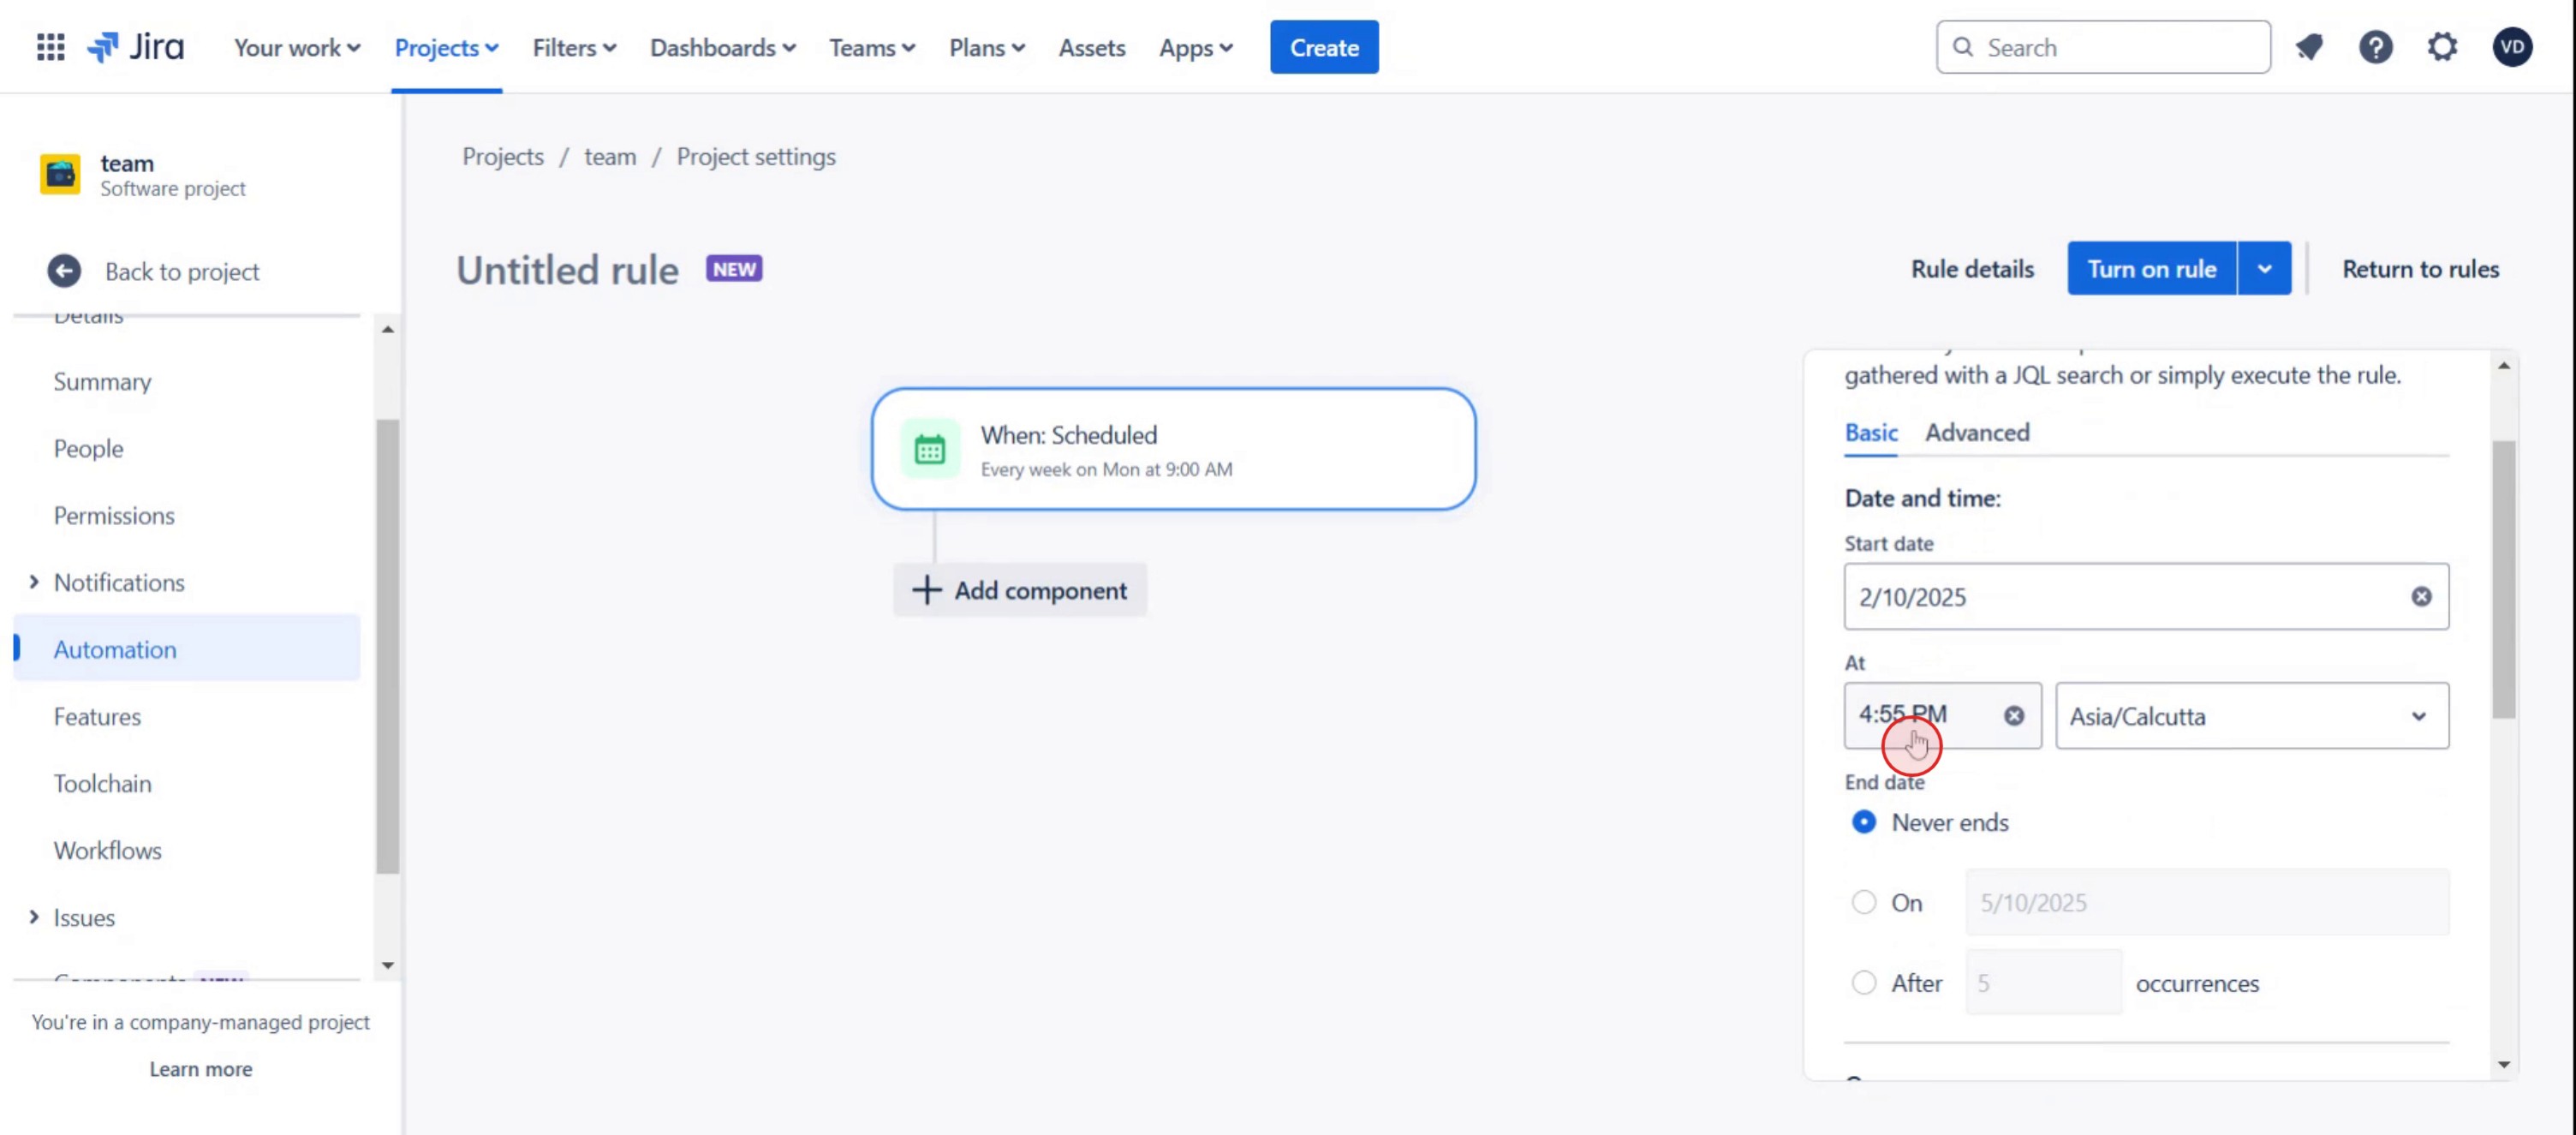Click the Back to project arrow icon
Viewport: 2576px width, 1135px height.
64,271
